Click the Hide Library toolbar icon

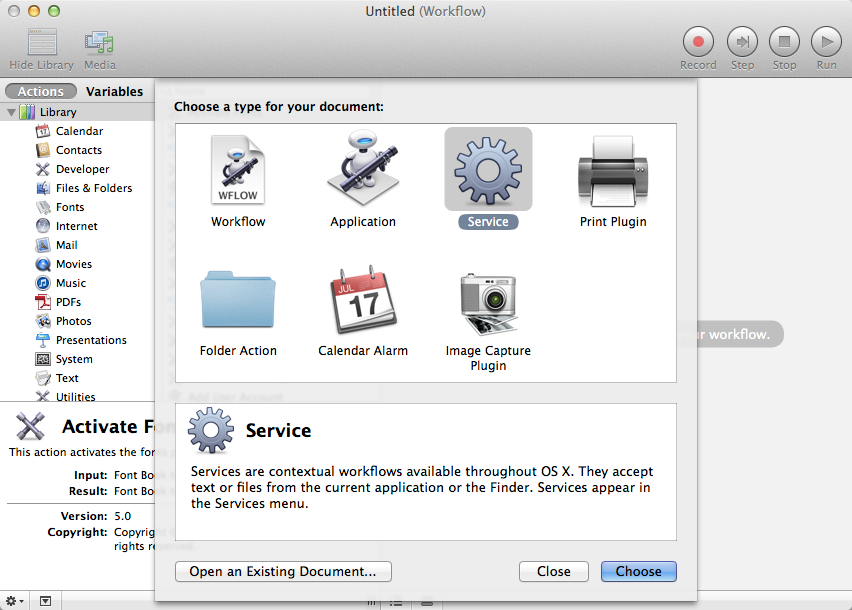coord(42,42)
